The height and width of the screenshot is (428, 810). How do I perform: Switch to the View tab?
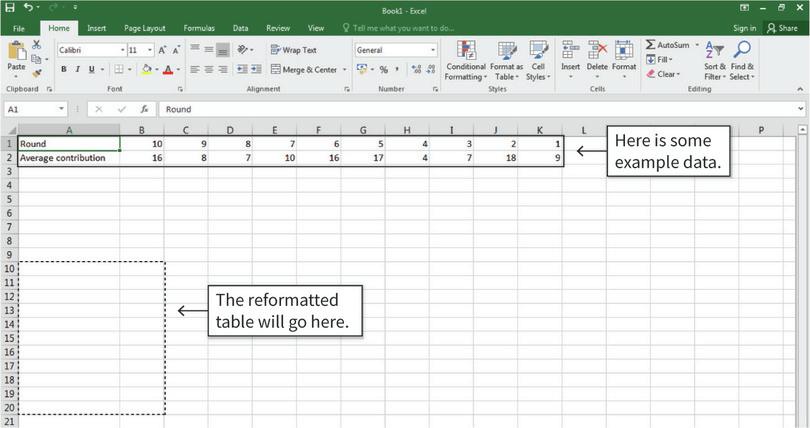316,28
